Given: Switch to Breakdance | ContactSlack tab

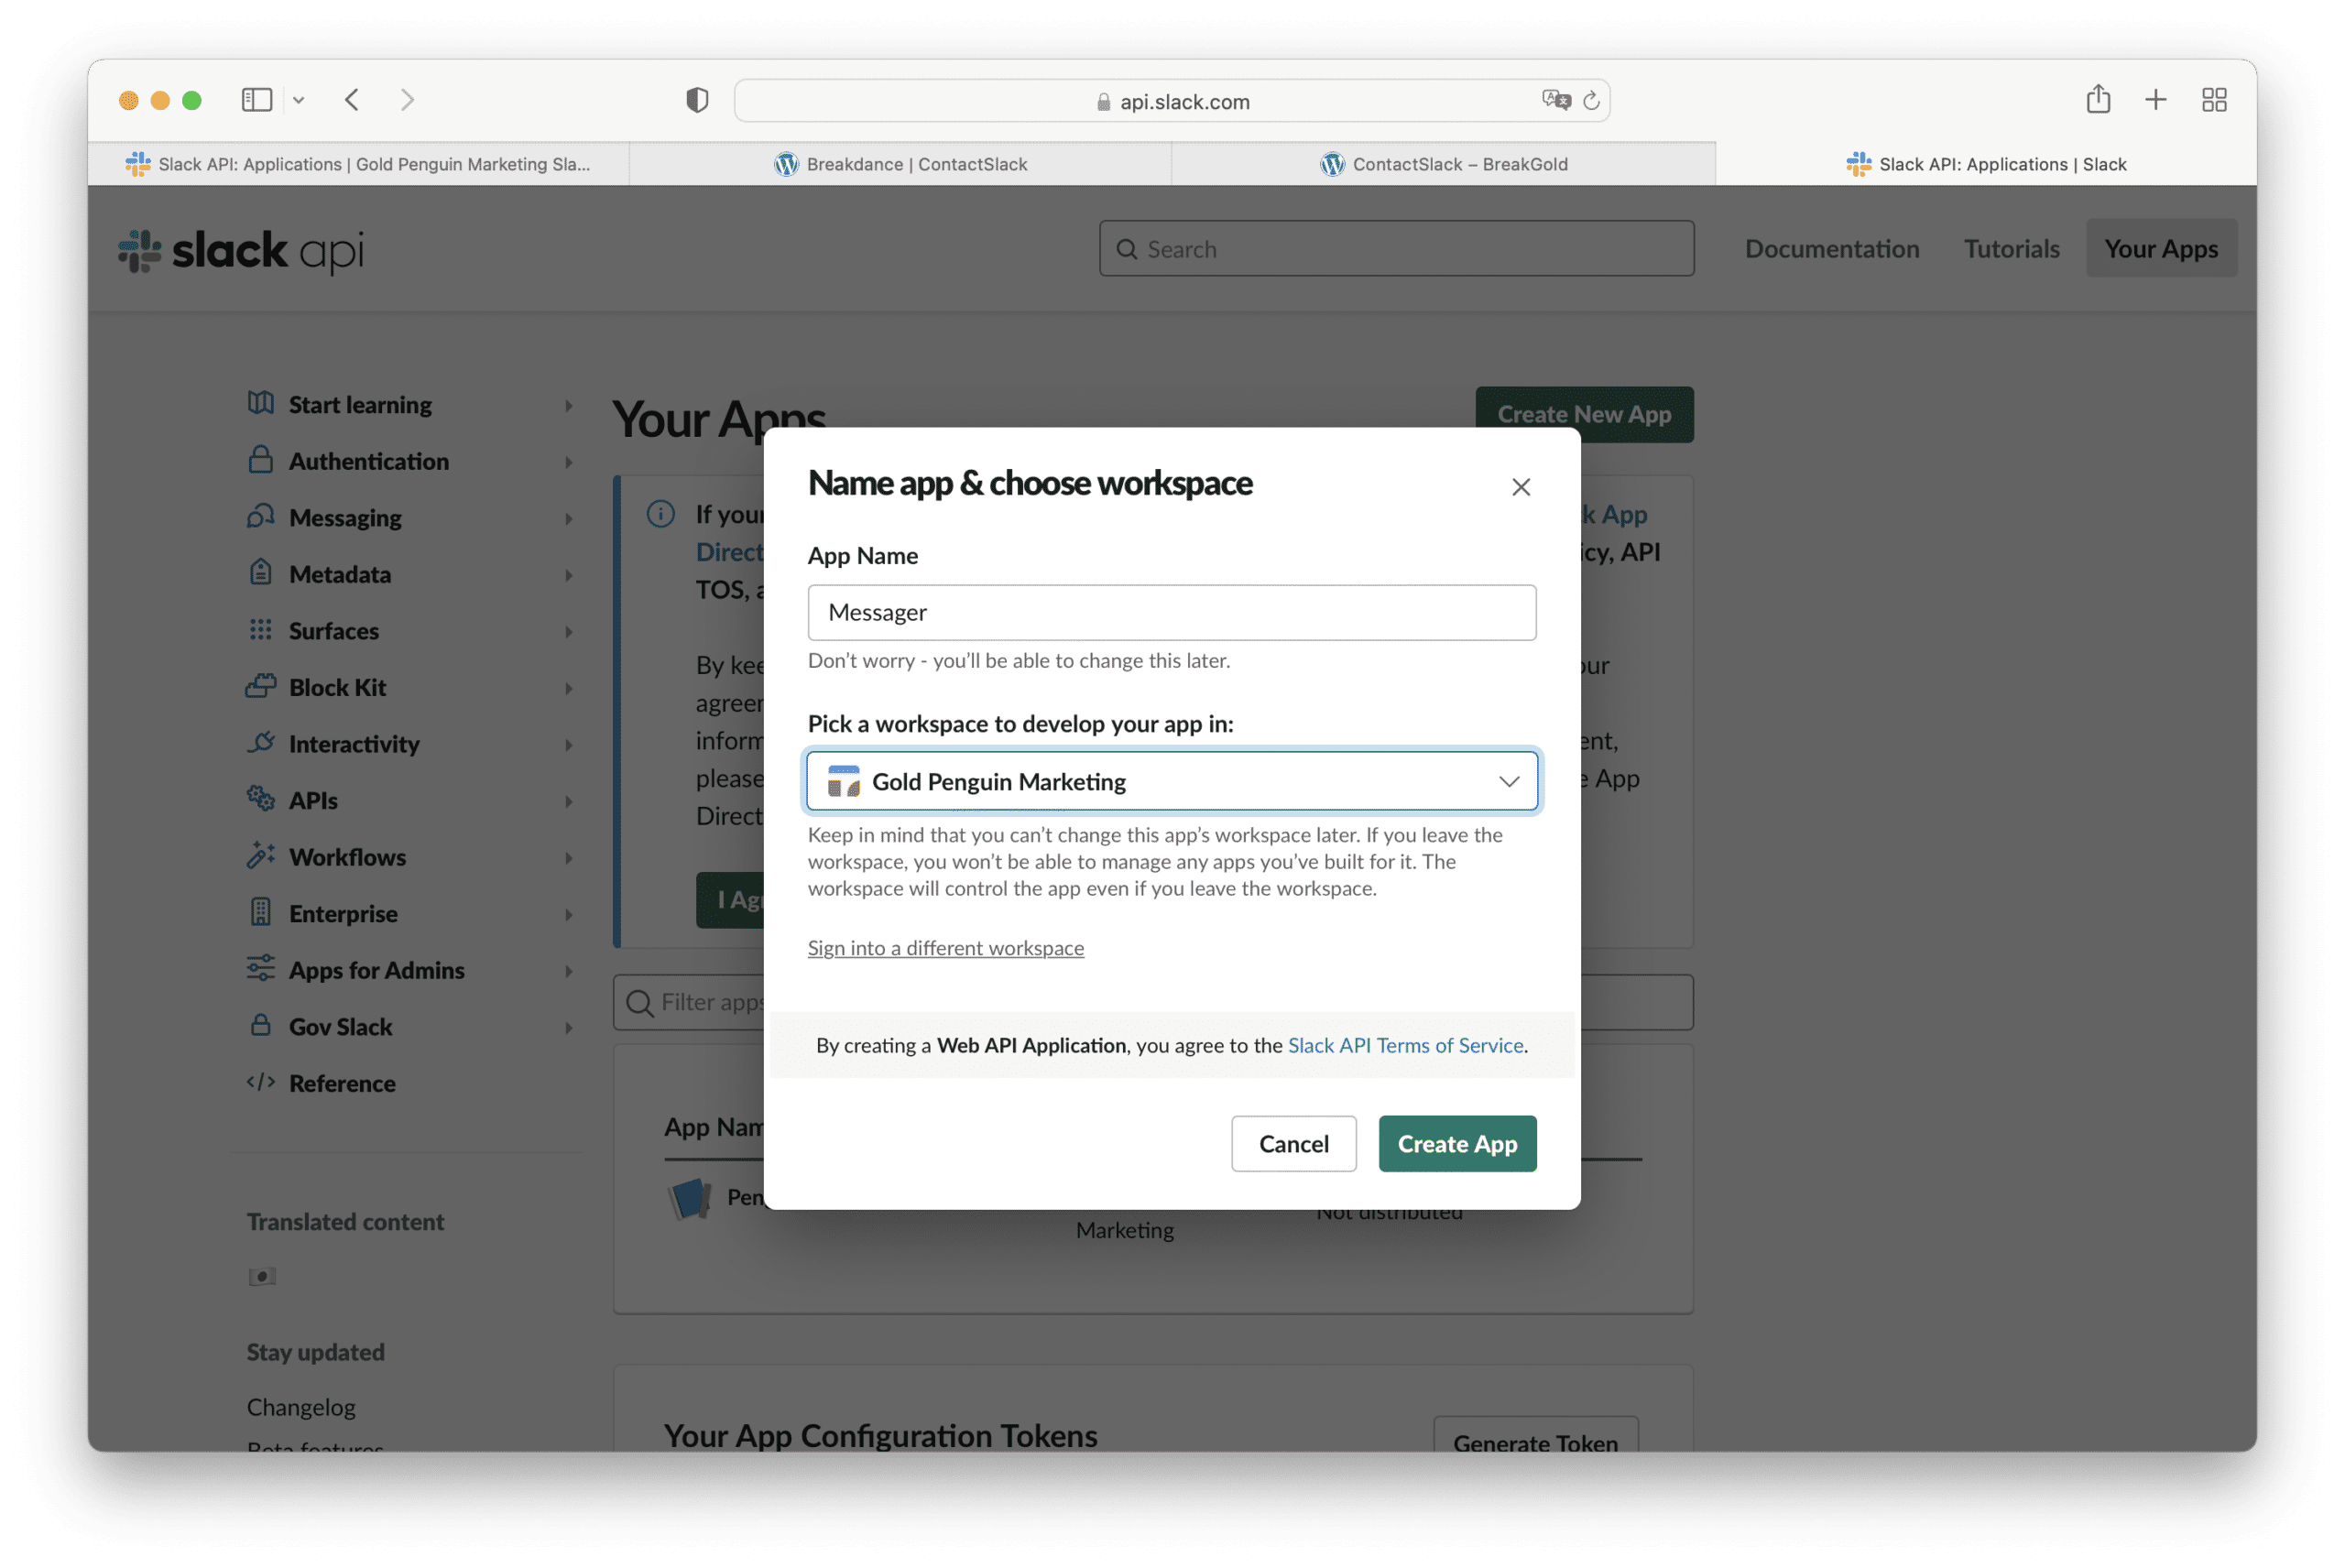Looking at the screenshot, I should tap(900, 164).
